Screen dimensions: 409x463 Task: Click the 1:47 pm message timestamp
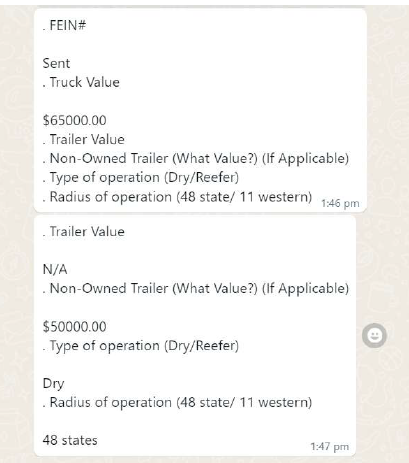pyautogui.click(x=330, y=446)
